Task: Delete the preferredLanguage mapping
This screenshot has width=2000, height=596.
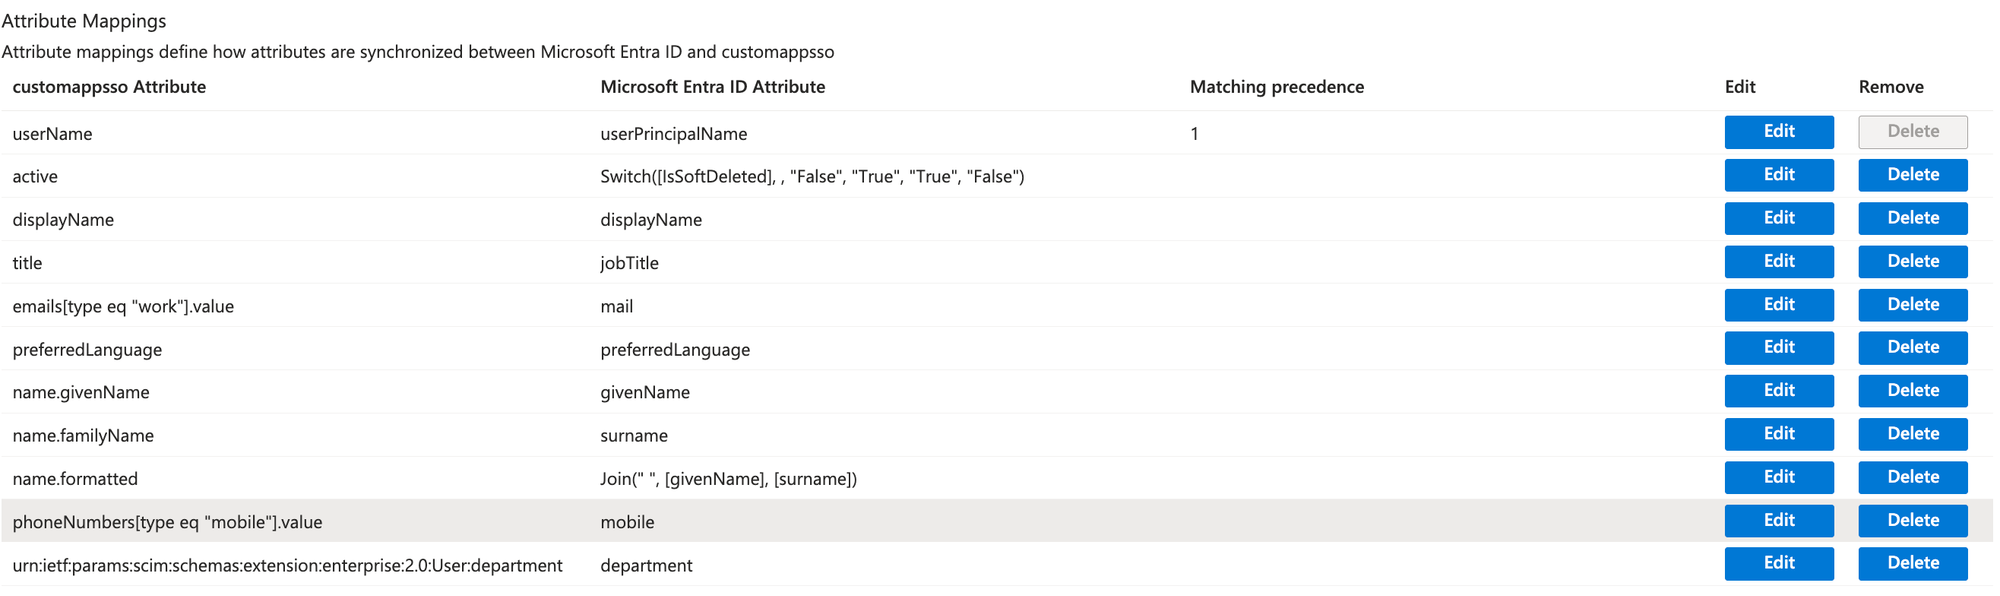Action: [x=1912, y=348]
